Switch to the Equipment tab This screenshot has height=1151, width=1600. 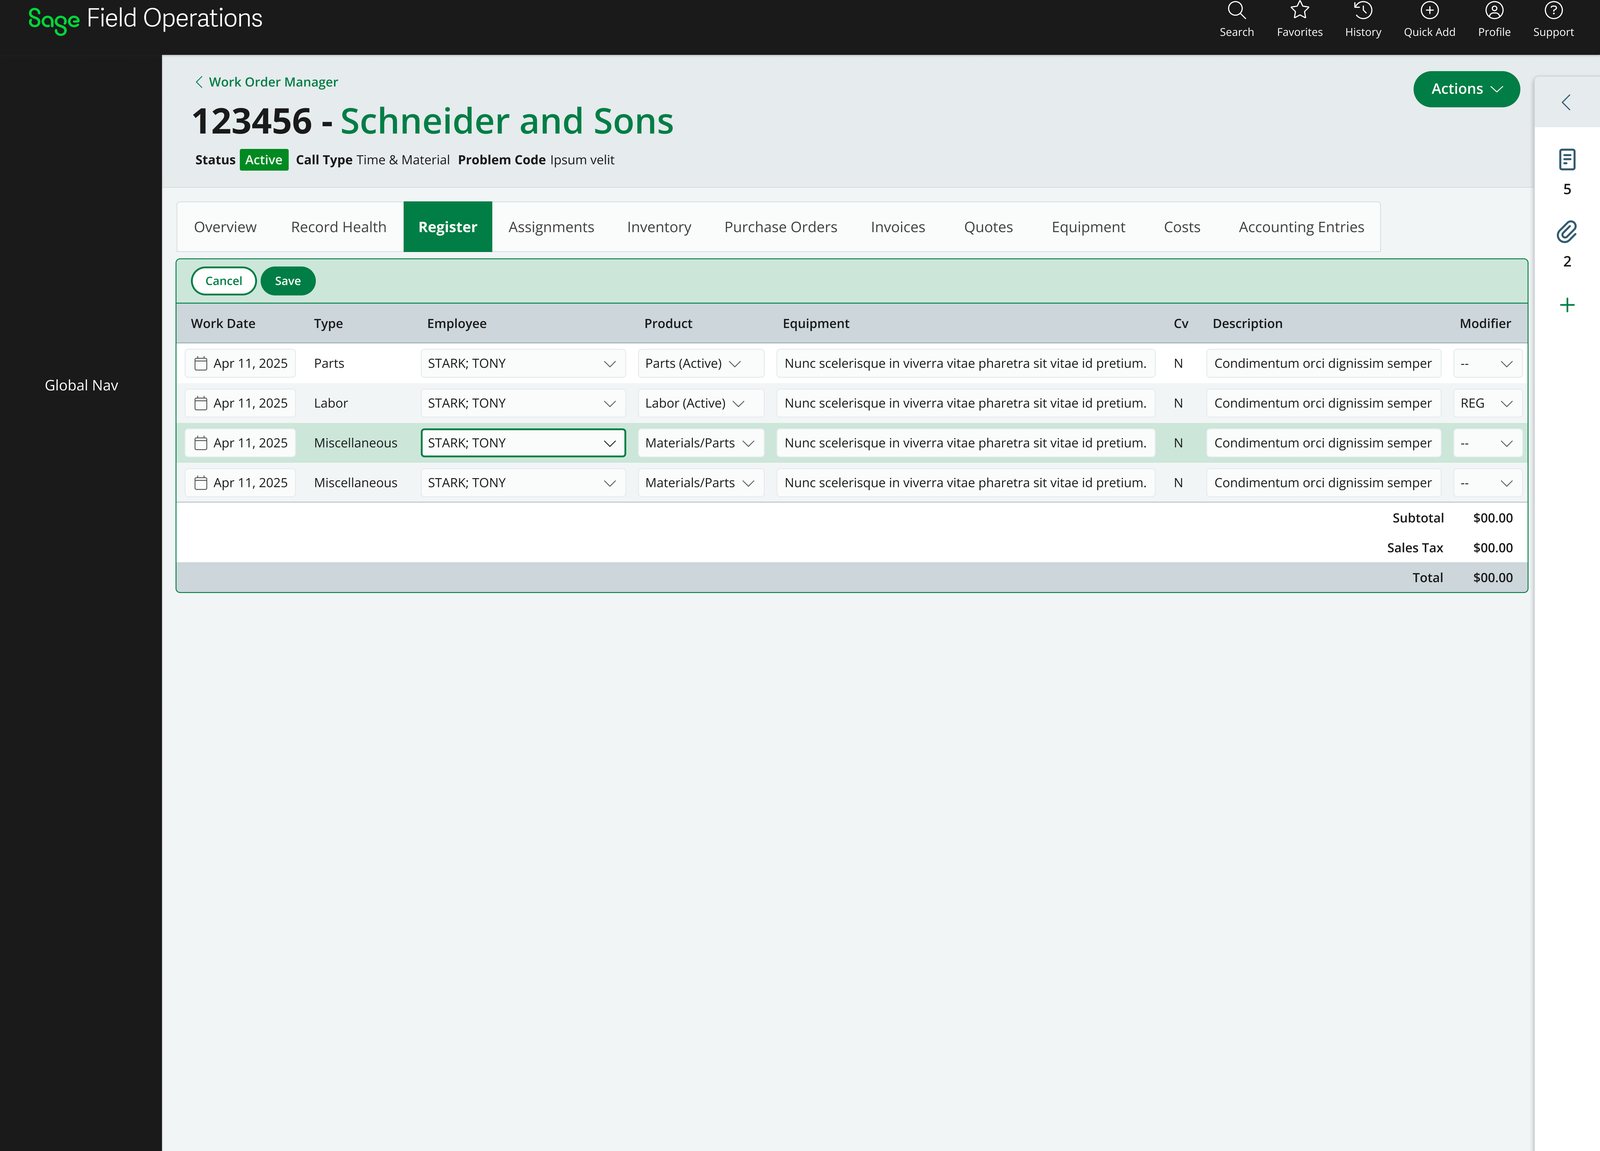pyautogui.click(x=1088, y=227)
